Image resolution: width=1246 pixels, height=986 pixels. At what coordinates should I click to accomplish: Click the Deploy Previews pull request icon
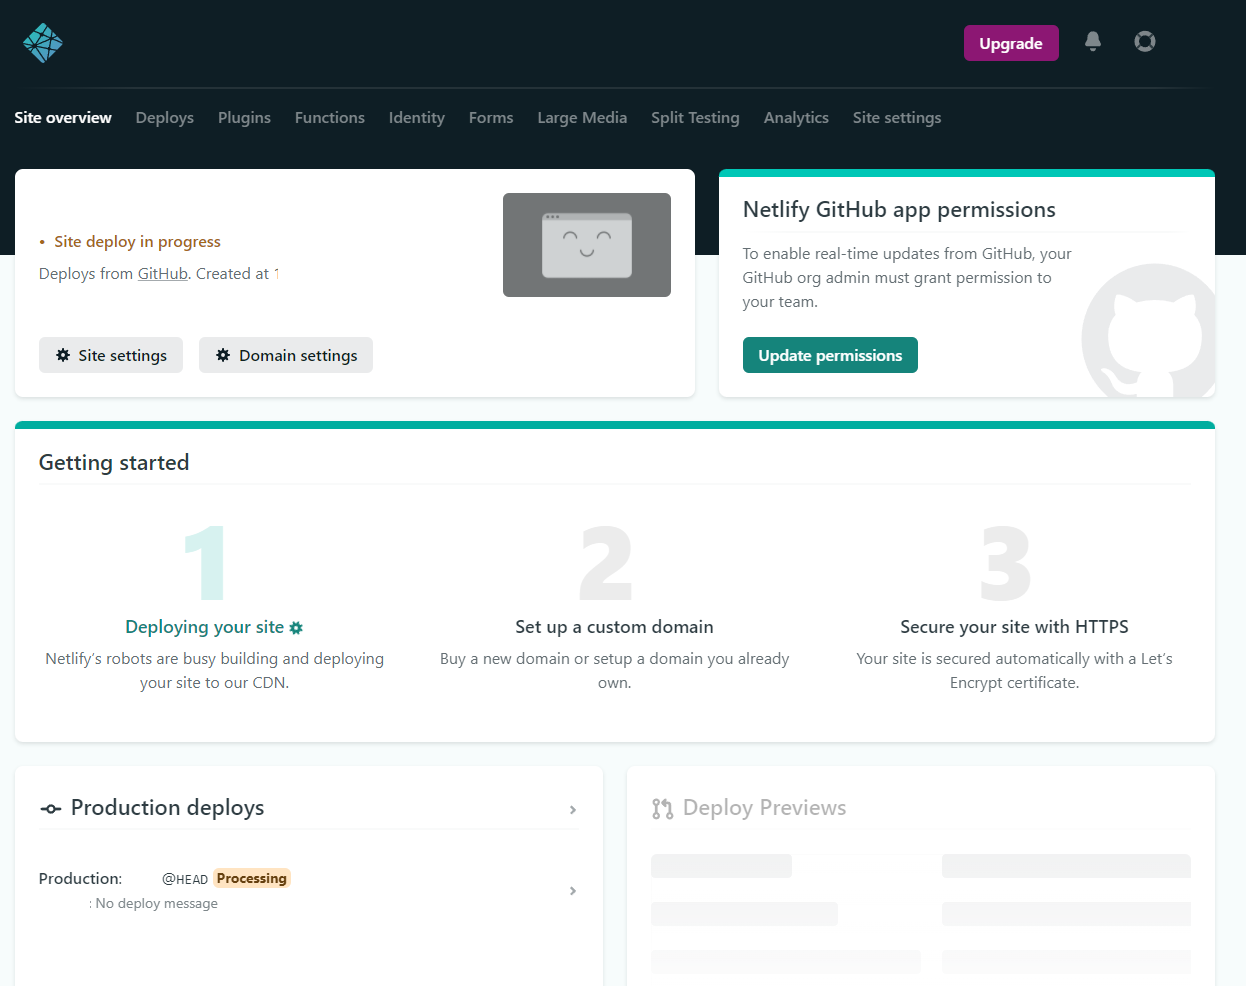662,809
